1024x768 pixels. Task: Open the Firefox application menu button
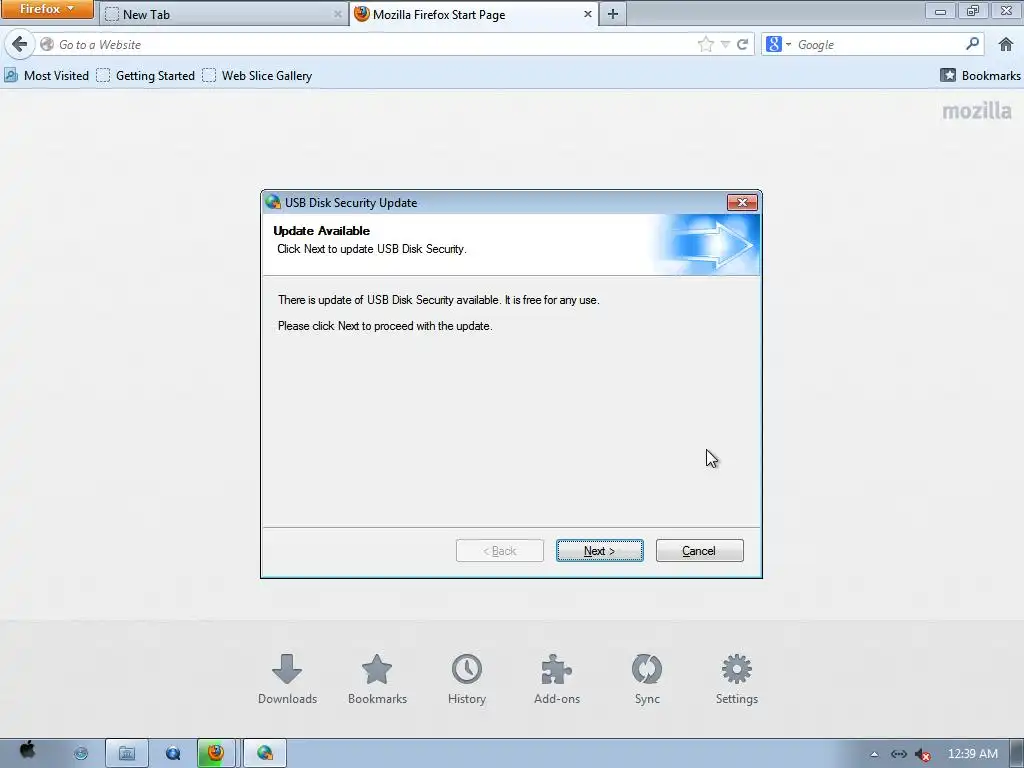pyautogui.click(x=47, y=9)
